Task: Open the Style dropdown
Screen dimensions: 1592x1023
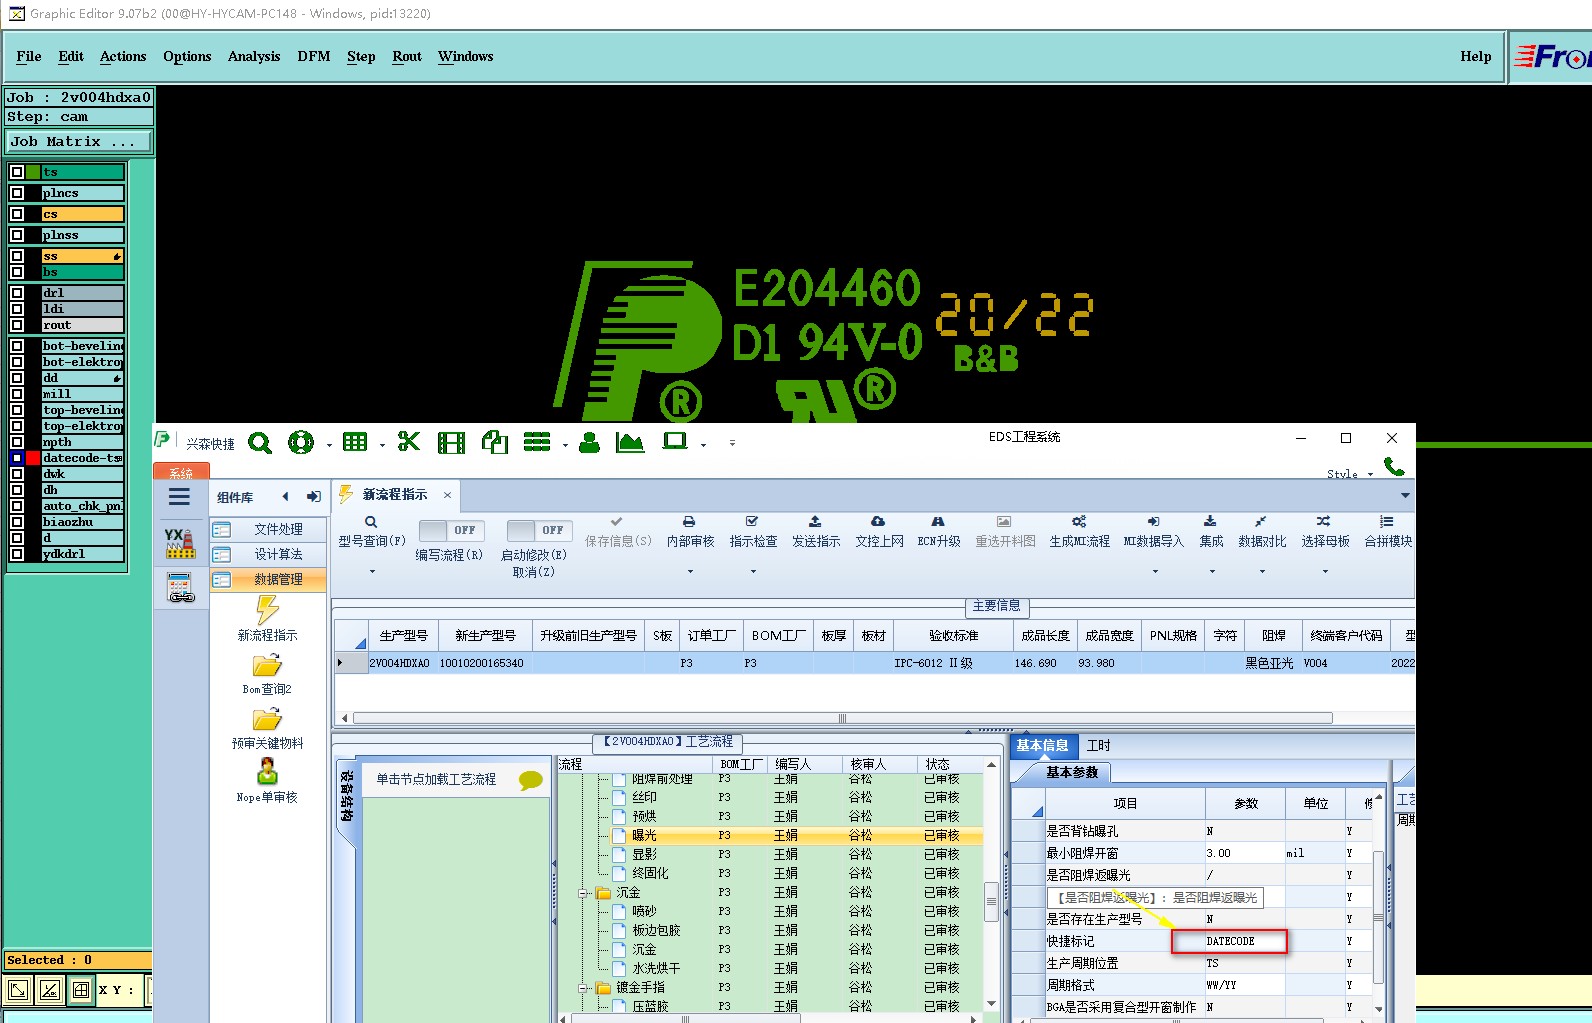Action: [x=1349, y=474]
